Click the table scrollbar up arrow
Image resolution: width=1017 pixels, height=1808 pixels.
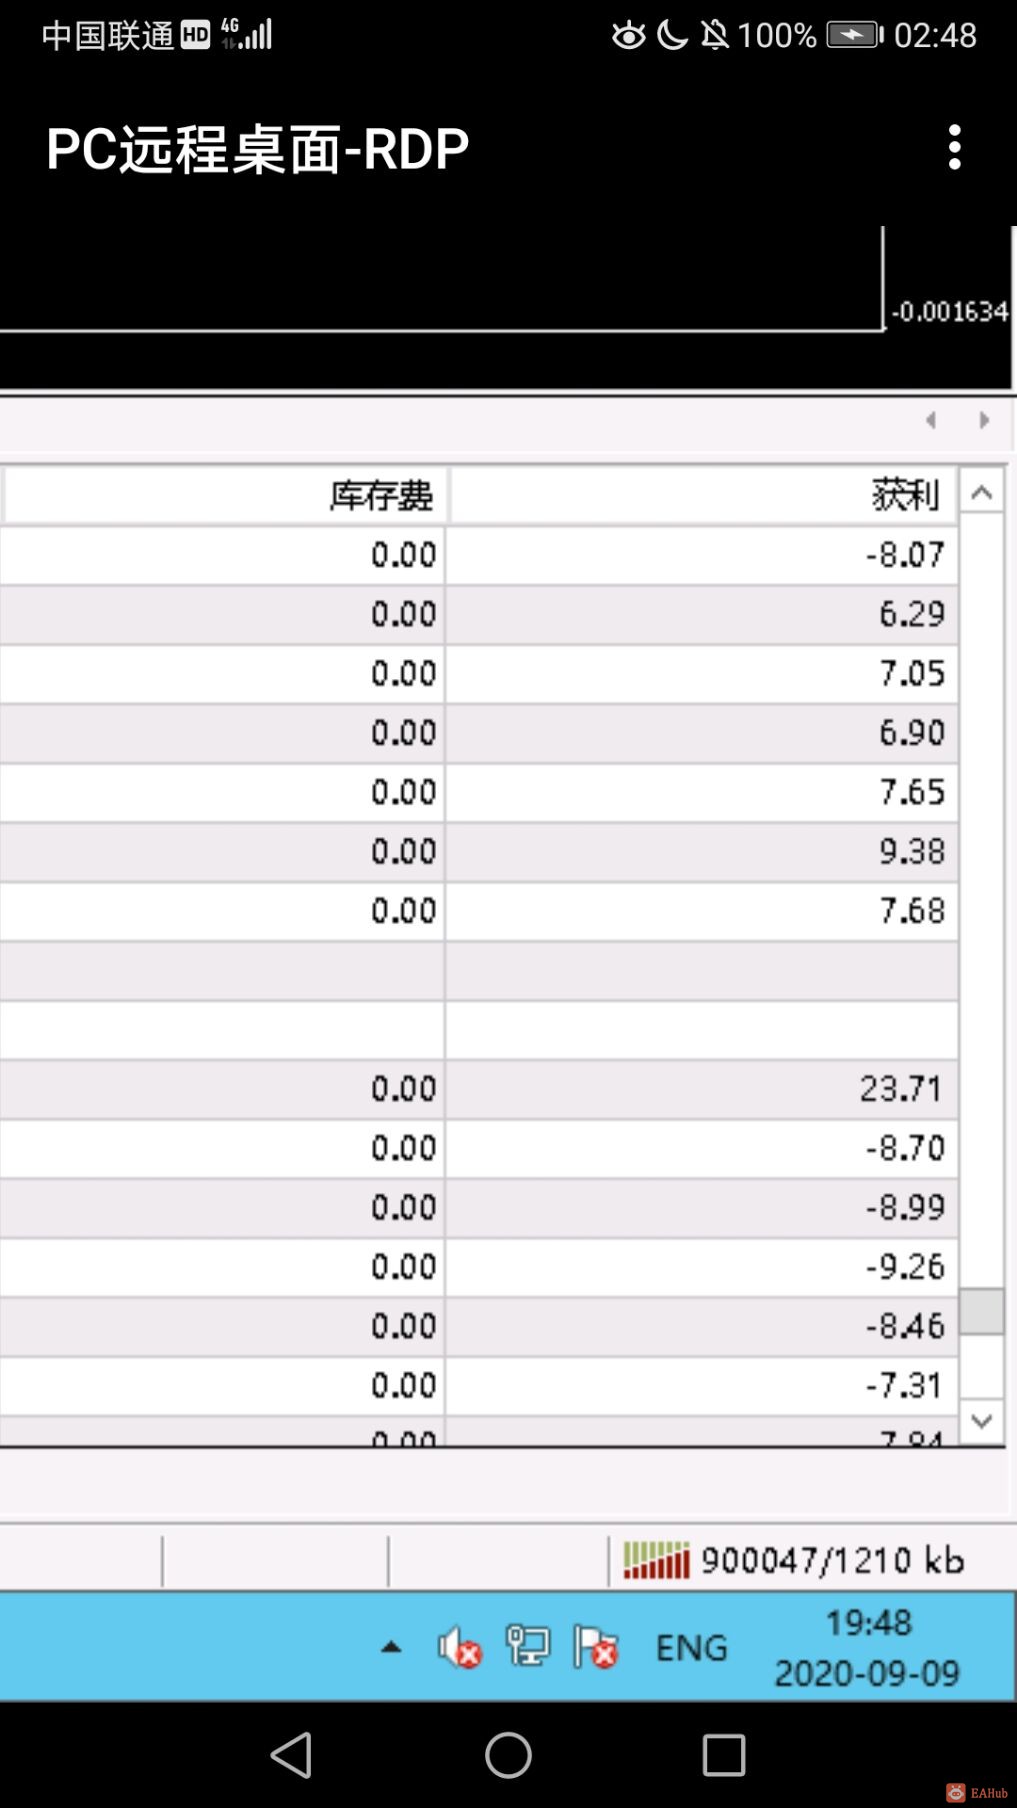tap(982, 492)
